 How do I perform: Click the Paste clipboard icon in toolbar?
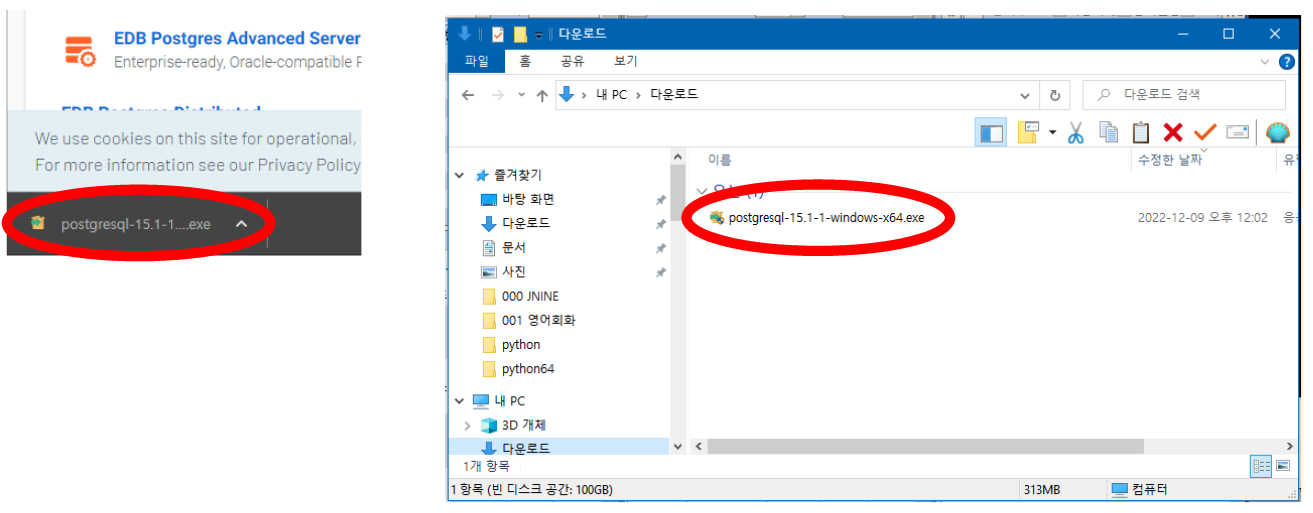1141,132
